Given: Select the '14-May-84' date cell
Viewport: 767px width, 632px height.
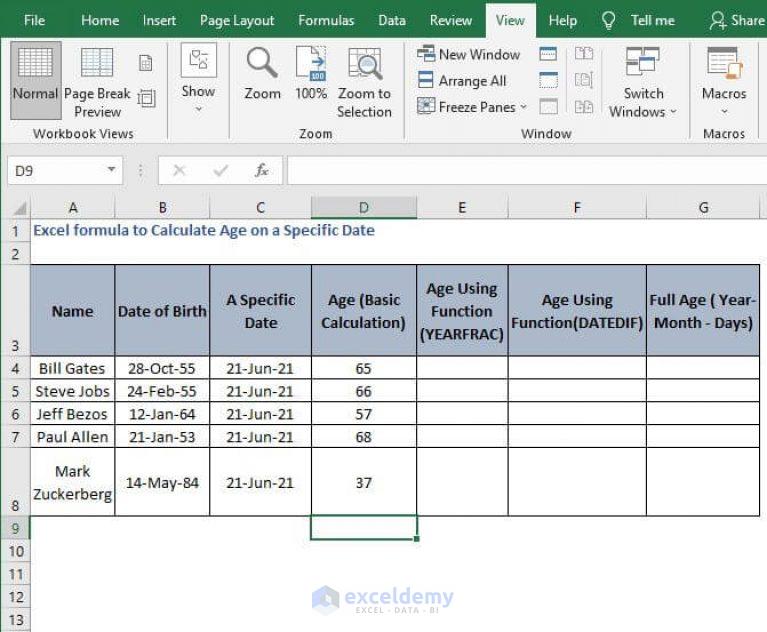Looking at the screenshot, I should 162,482.
